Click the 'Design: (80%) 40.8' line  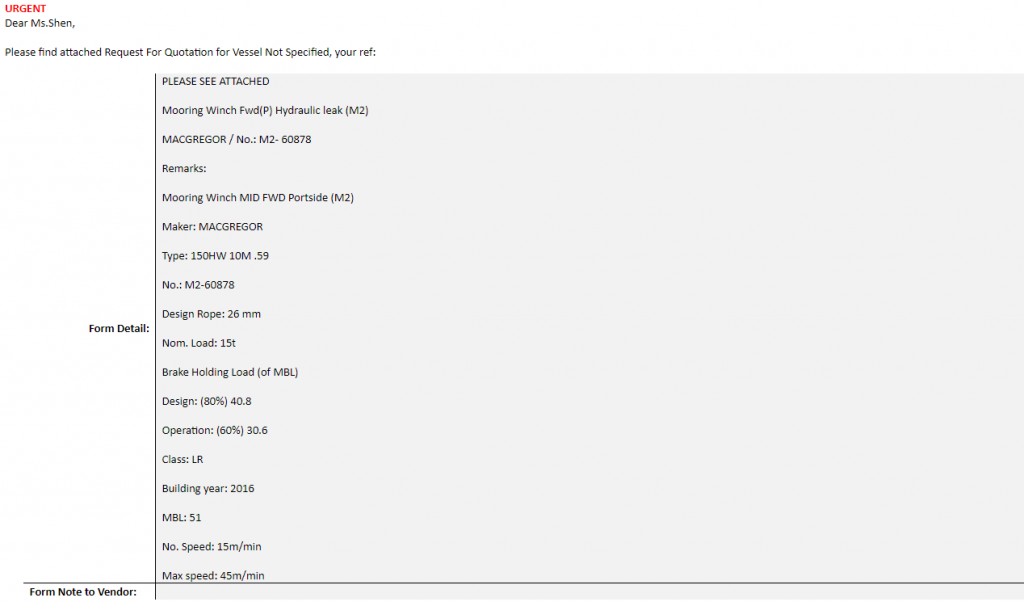click(208, 401)
